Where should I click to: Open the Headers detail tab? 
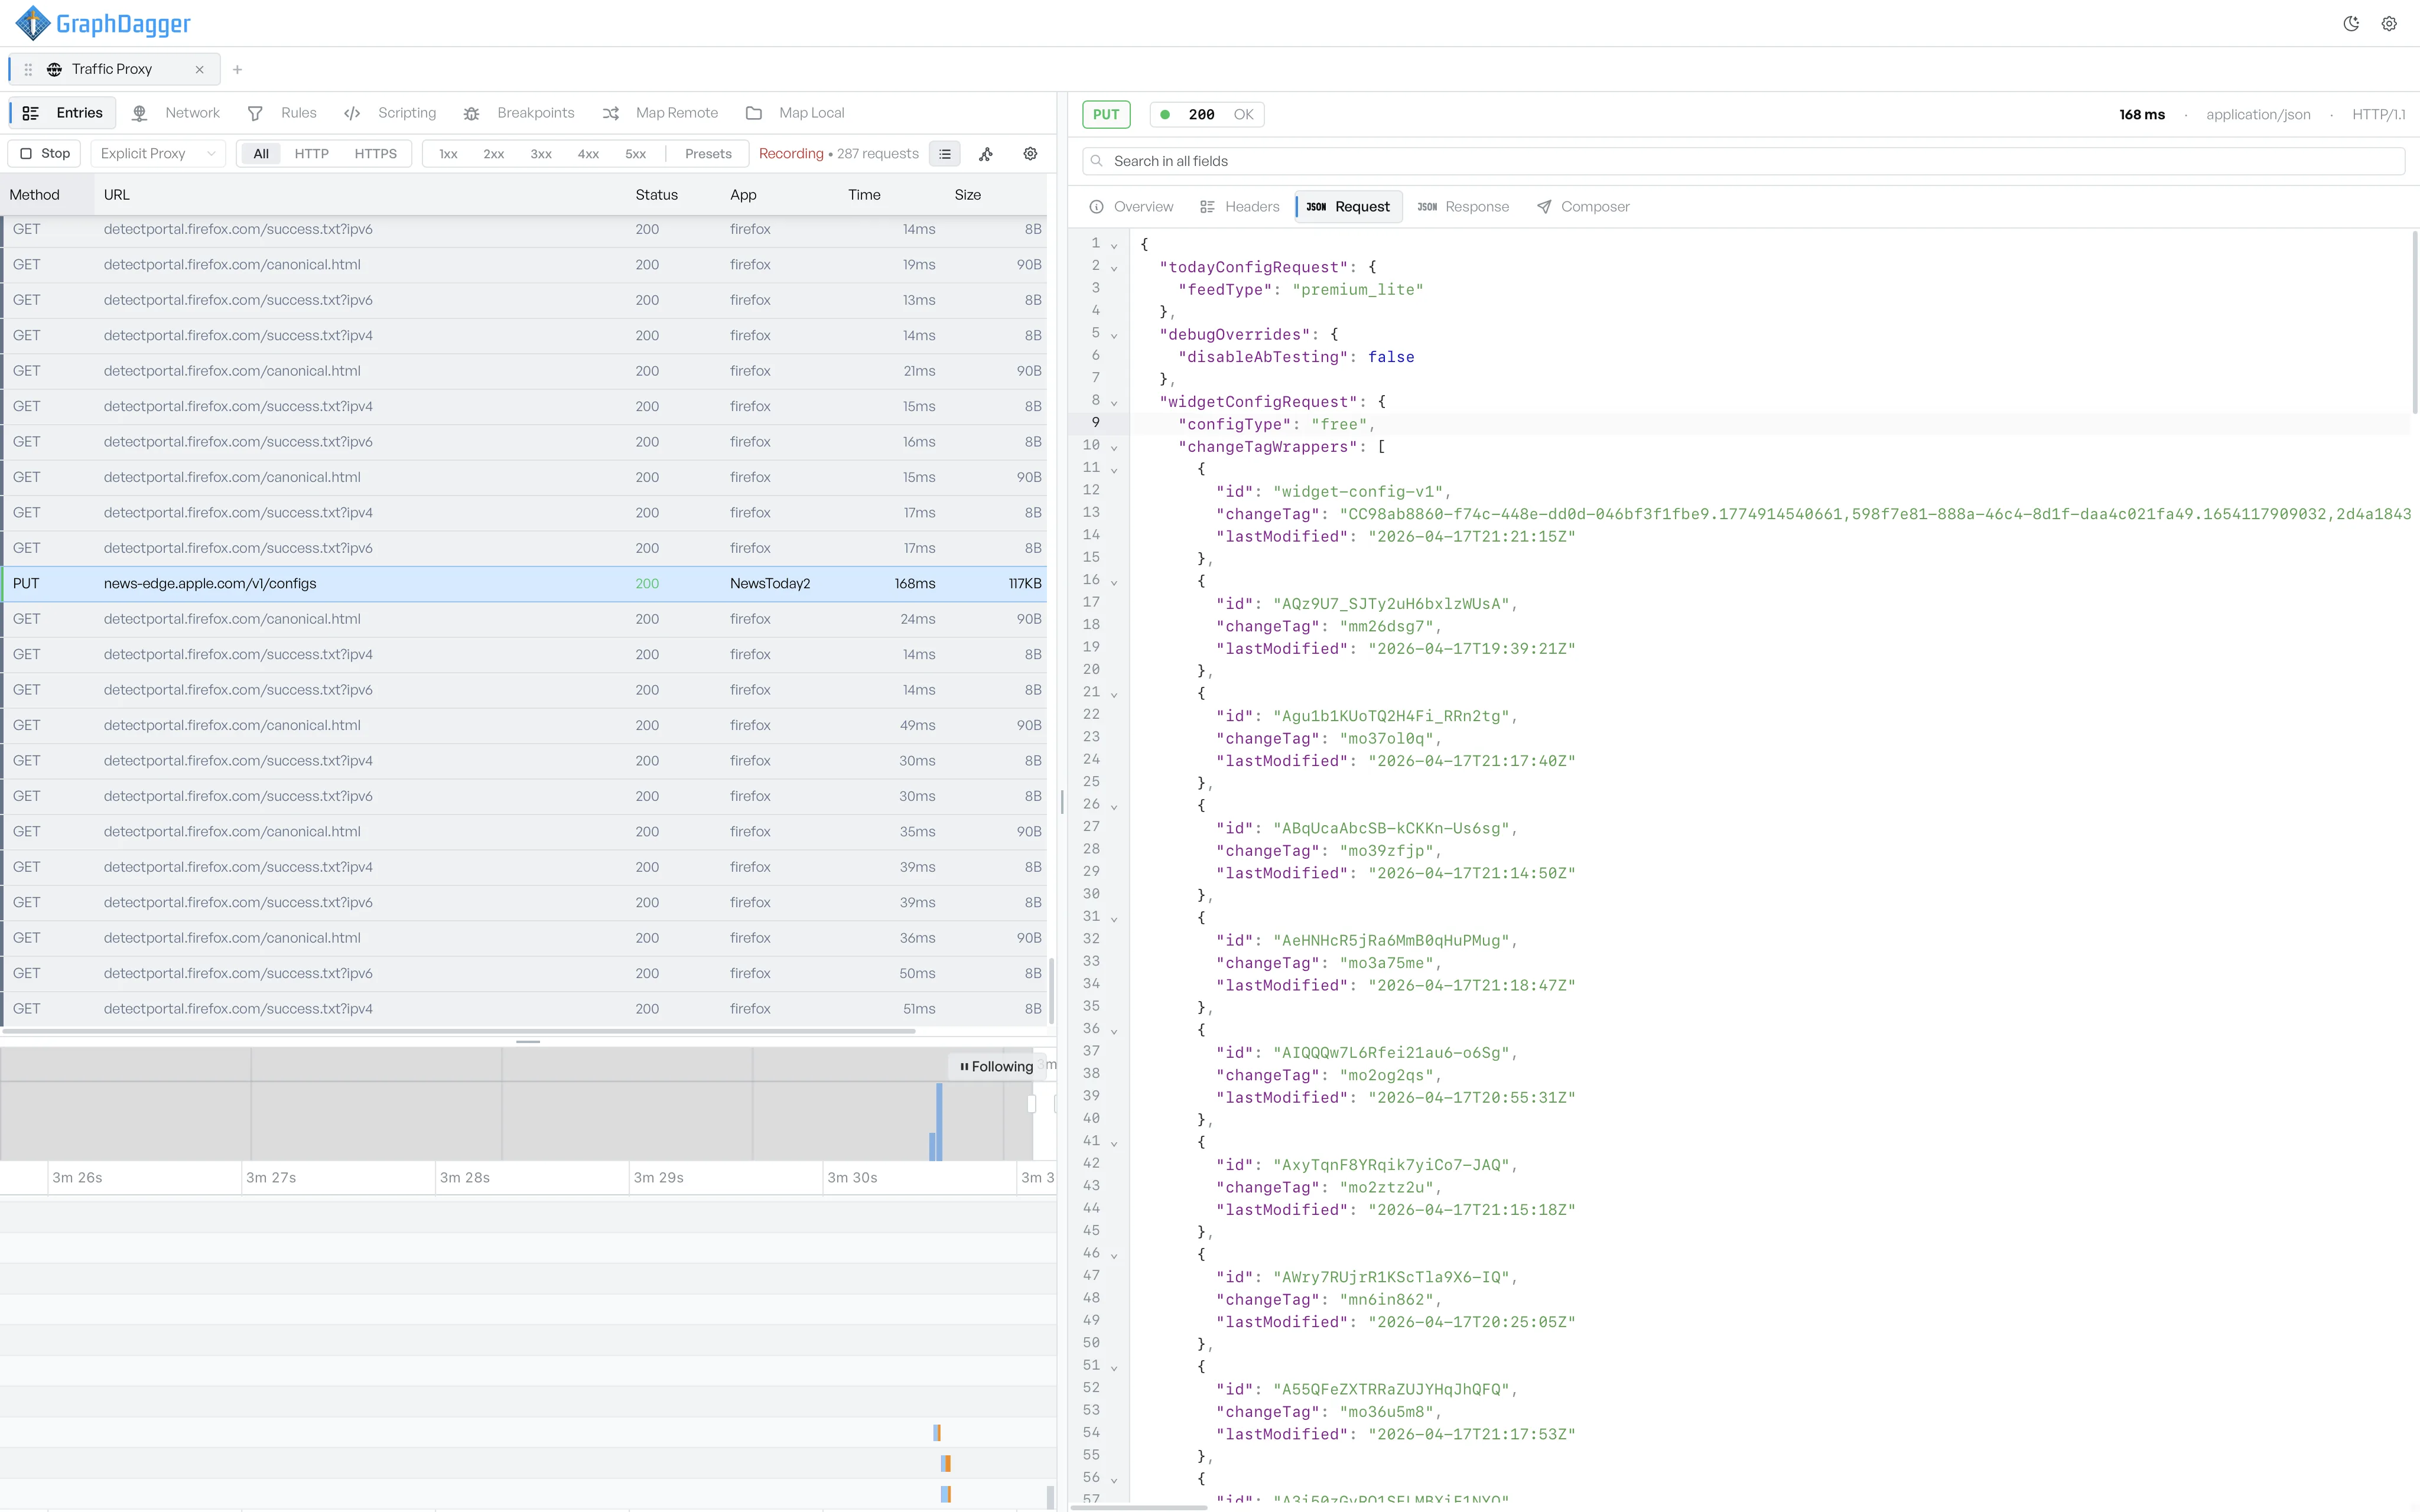1239,207
